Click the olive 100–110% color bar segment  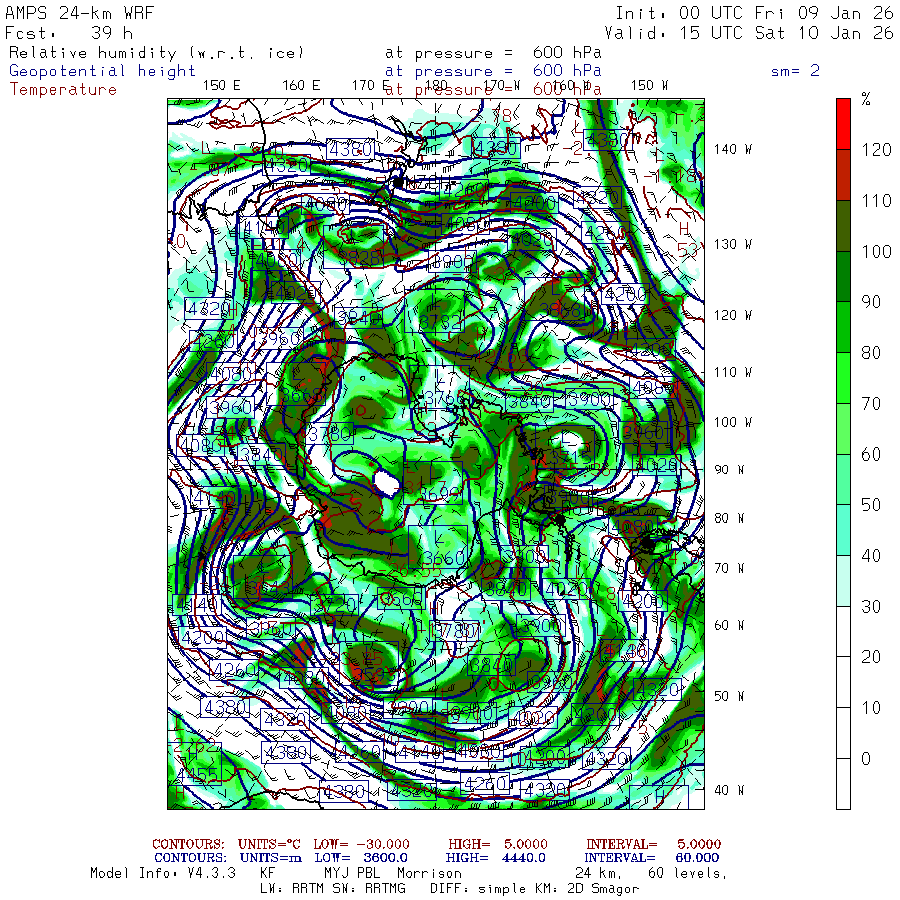tap(843, 226)
